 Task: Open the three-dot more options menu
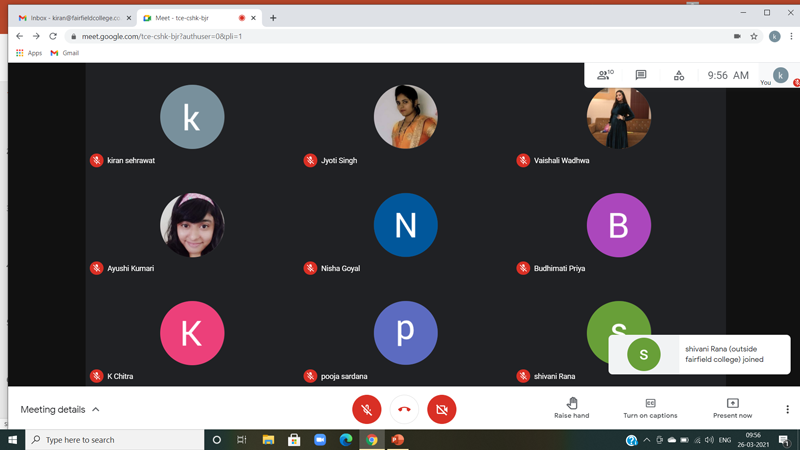787,409
